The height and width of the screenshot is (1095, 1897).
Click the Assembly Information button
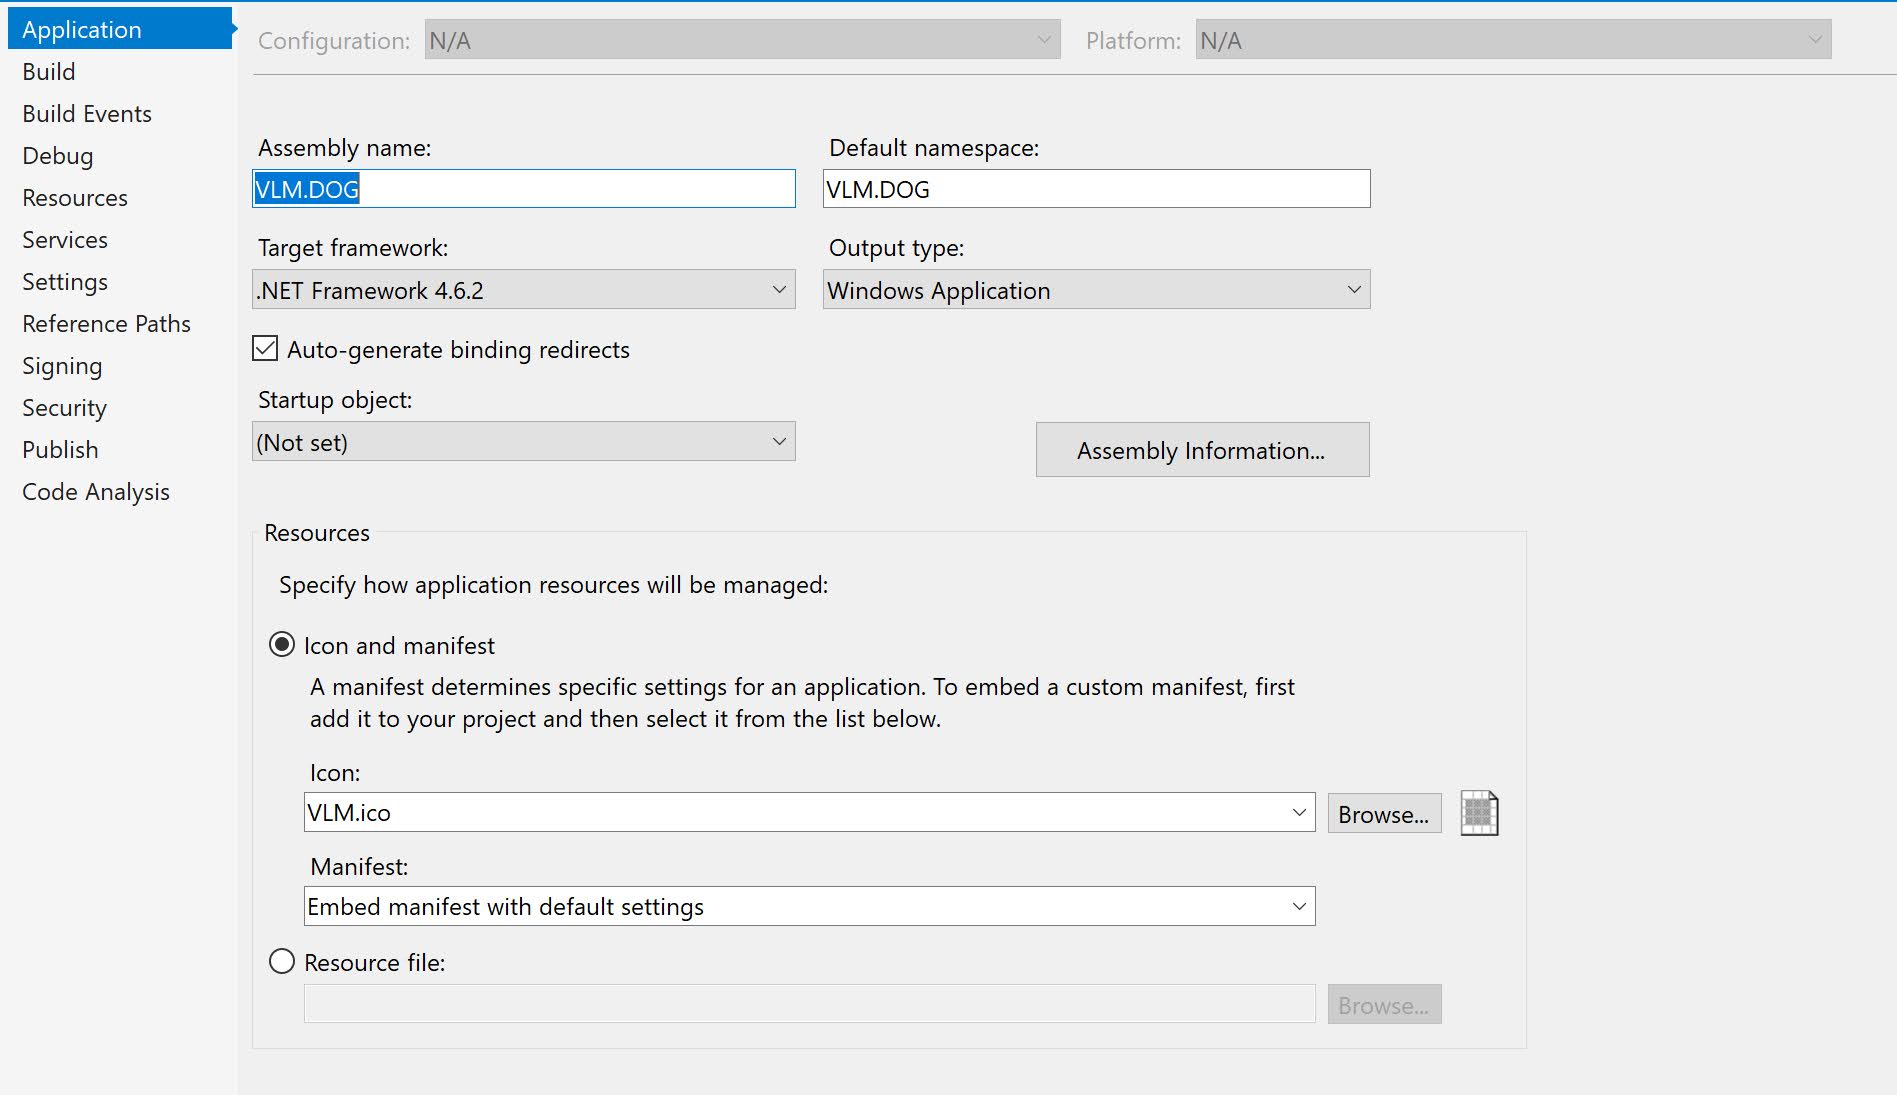point(1202,450)
